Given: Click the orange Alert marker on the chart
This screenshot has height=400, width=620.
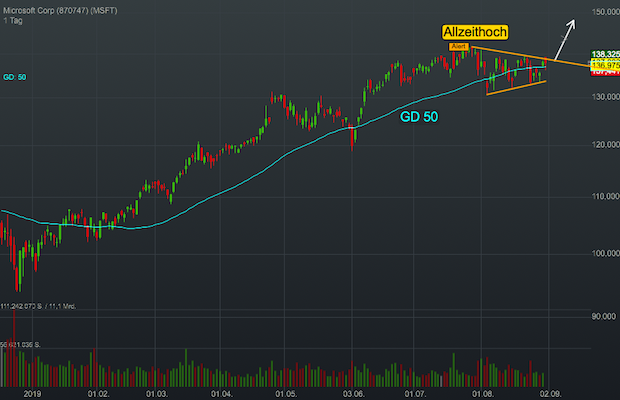Looking at the screenshot, I should click(459, 47).
